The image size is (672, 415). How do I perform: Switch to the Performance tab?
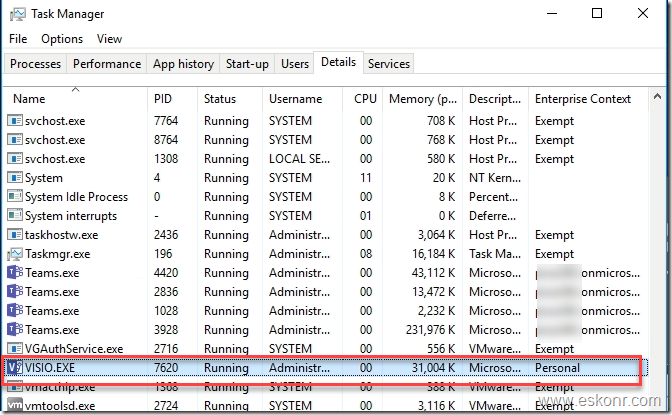[x=107, y=64]
